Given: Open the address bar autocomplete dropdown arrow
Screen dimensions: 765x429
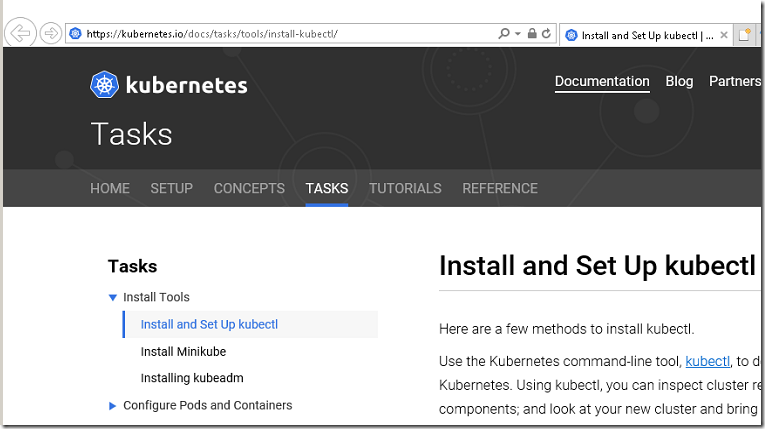Looking at the screenshot, I should [518, 33].
